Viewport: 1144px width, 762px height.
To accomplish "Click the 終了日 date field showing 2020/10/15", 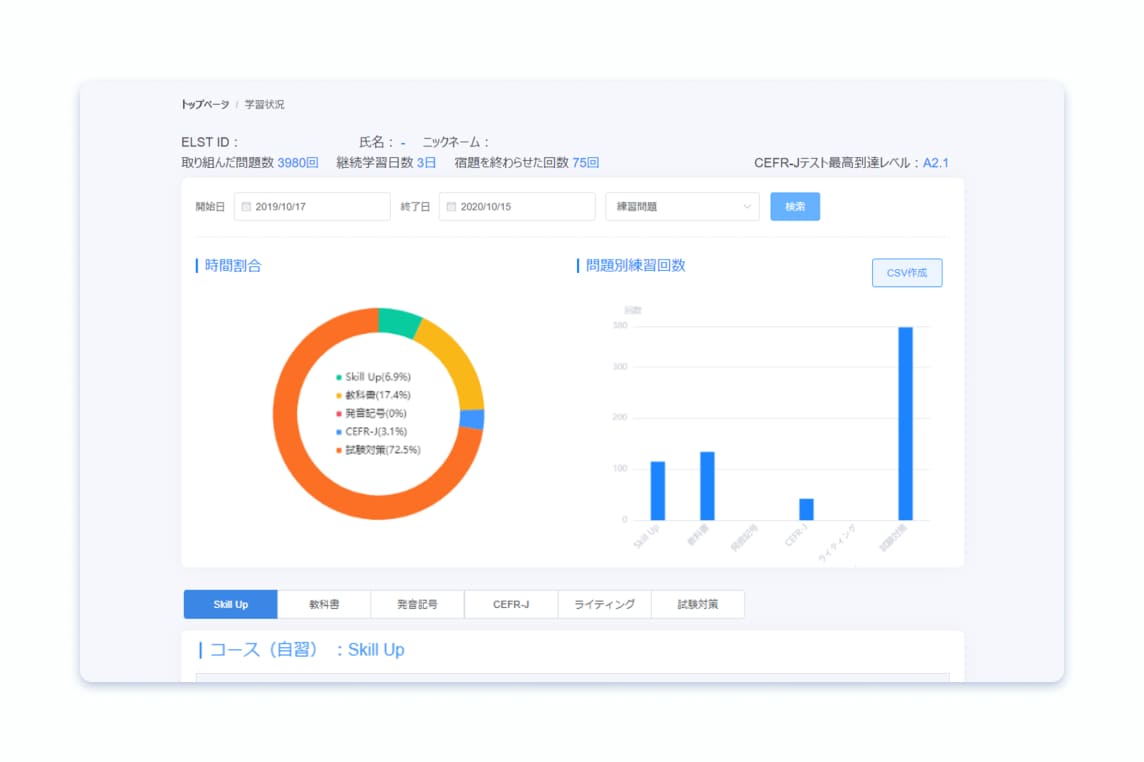I will tap(516, 207).
